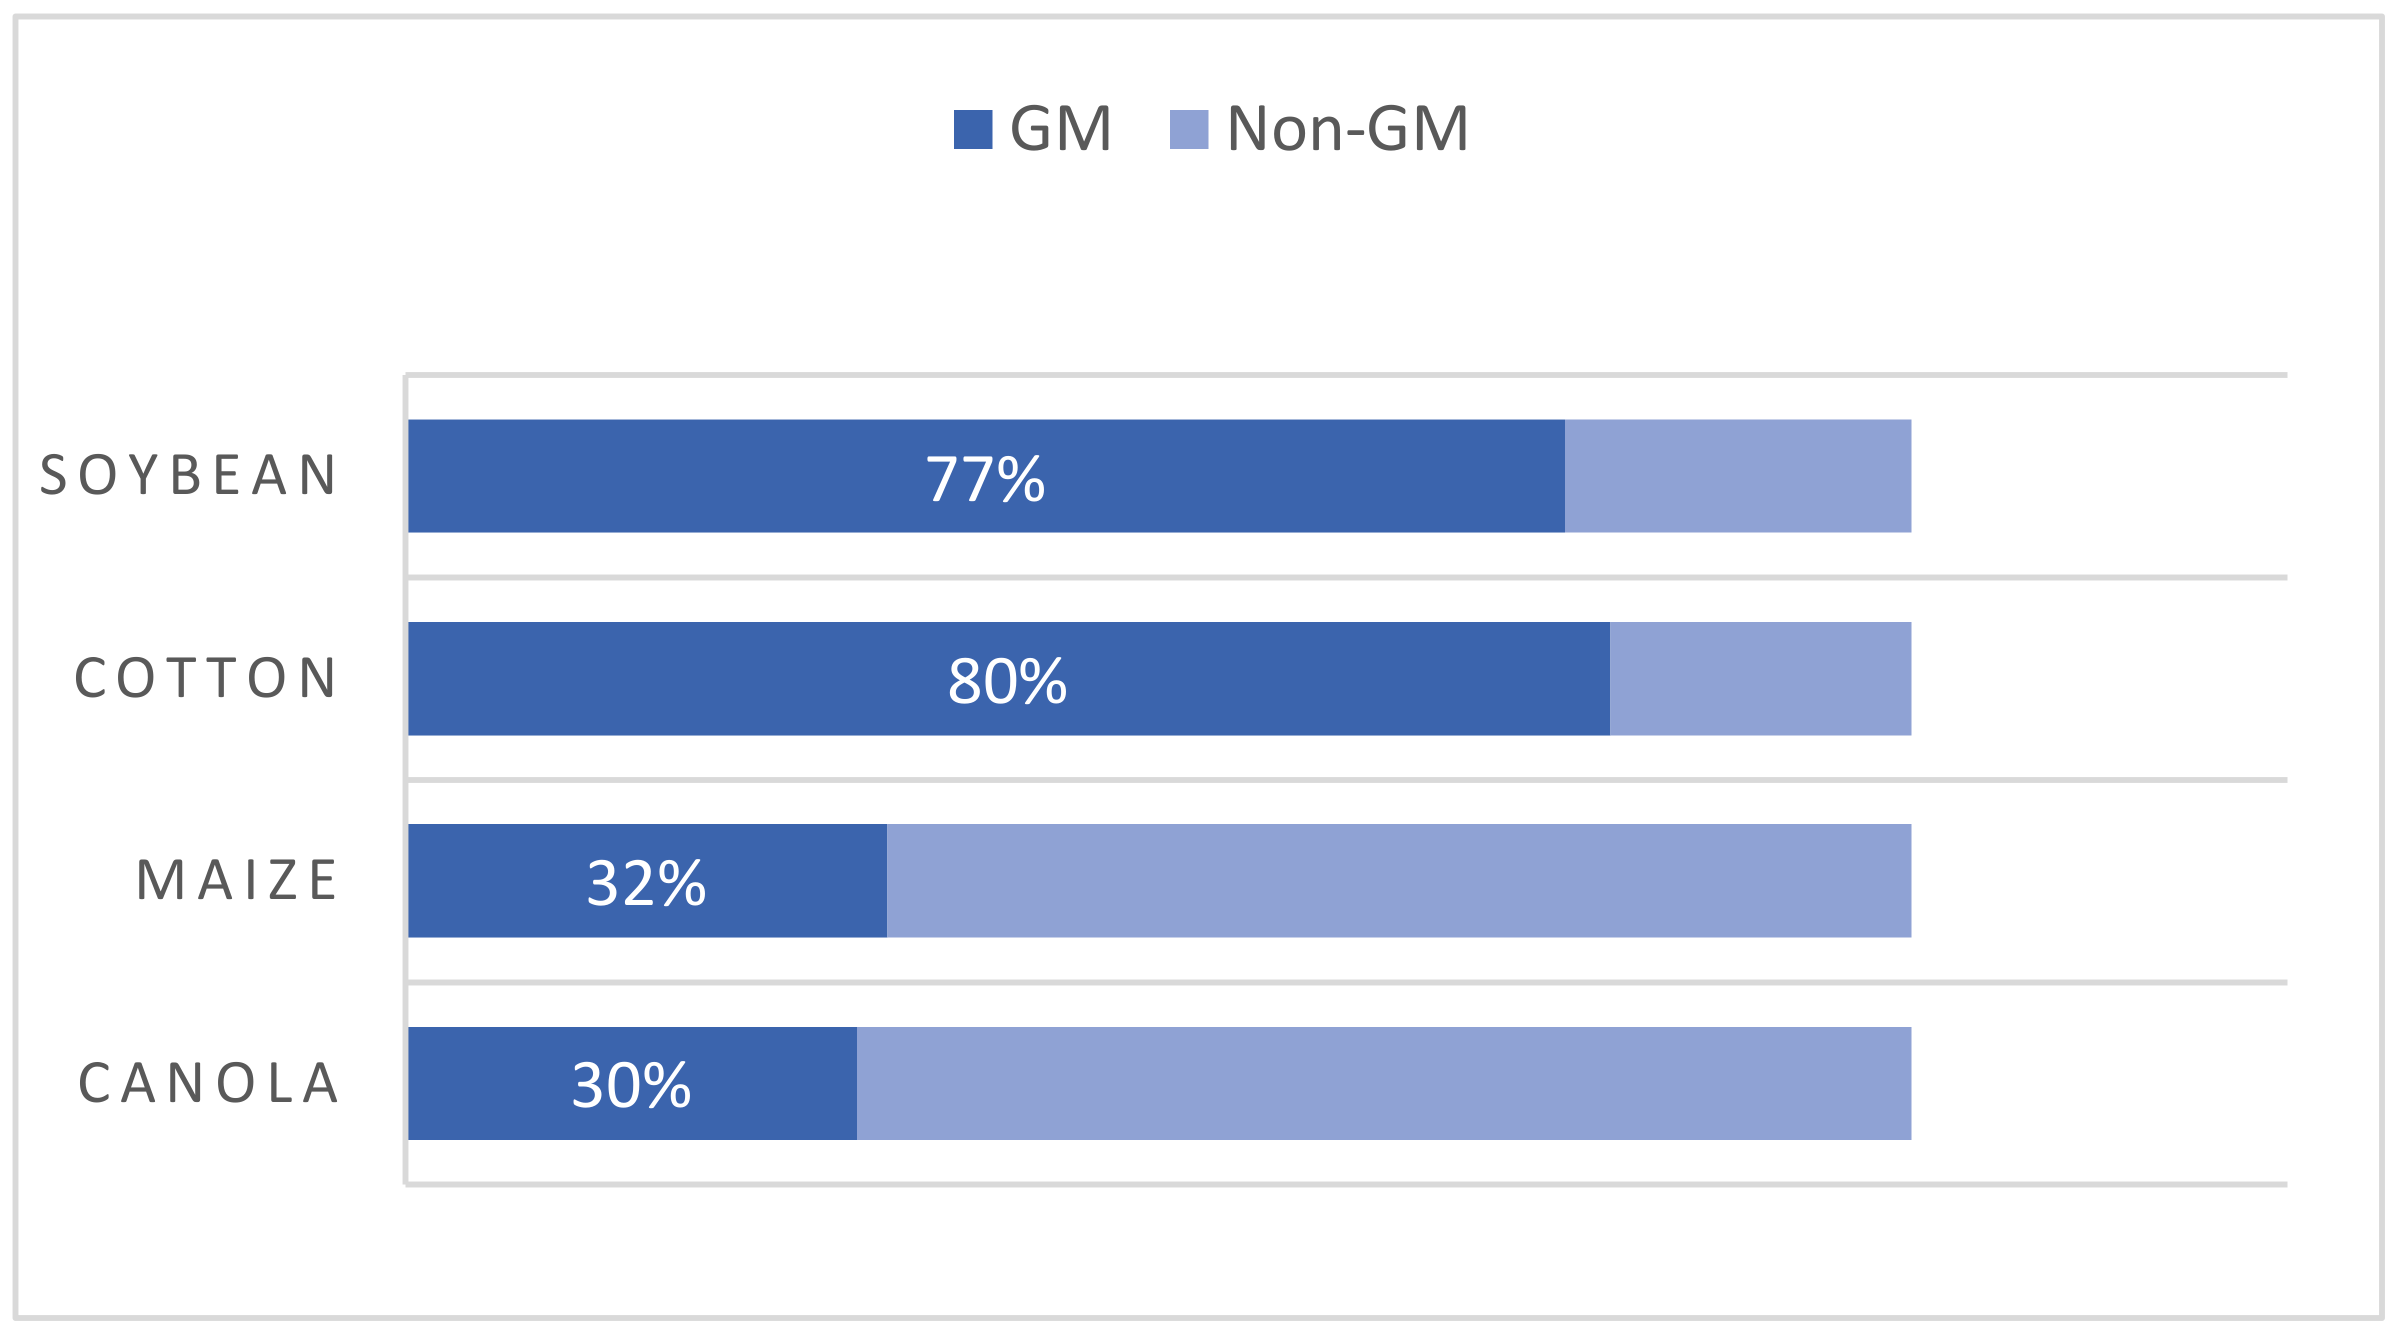
Task: Click the 32% data label
Action: [x=646, y=884]
